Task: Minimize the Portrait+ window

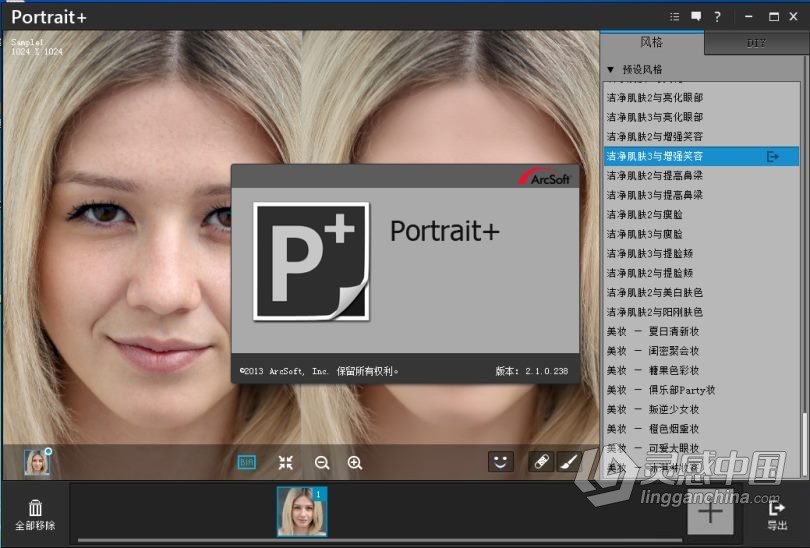Action: click(x=749, y=17)
